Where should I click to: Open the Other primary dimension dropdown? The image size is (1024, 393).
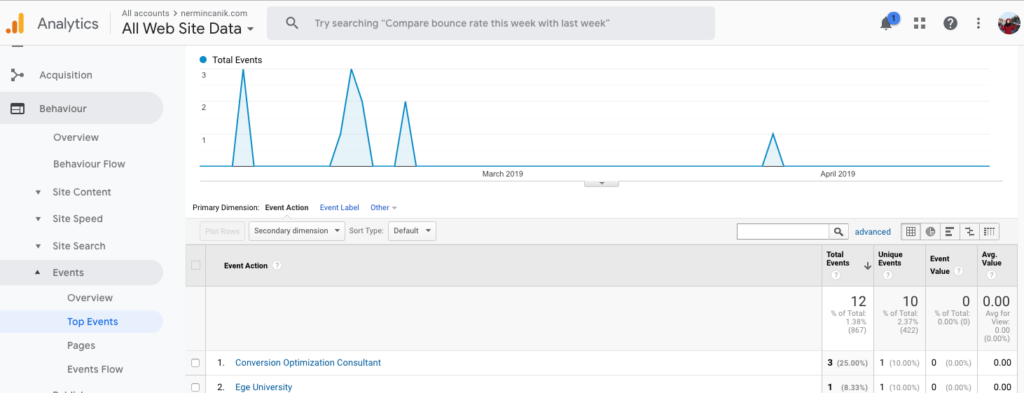tap(383, 208)
